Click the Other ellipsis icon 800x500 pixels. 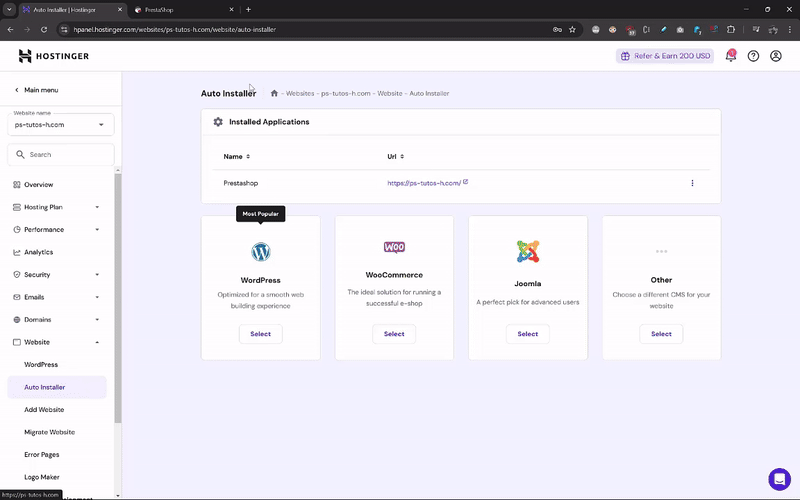click(x=661, y=251)
